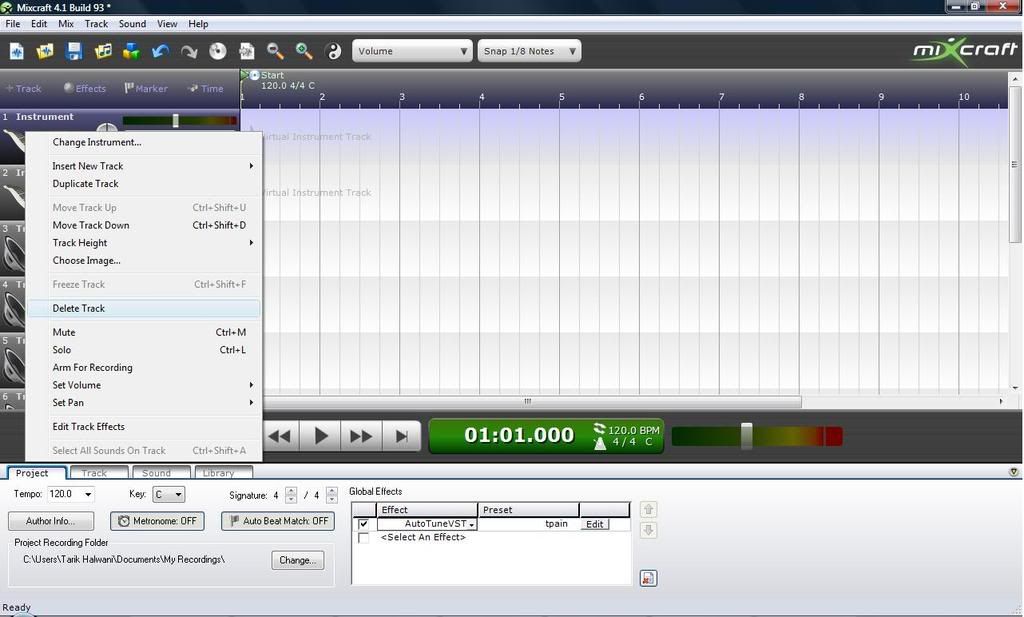Click the gray Redo arrow icon
The width and height of the screenshot is (1024, 617).
189,51
